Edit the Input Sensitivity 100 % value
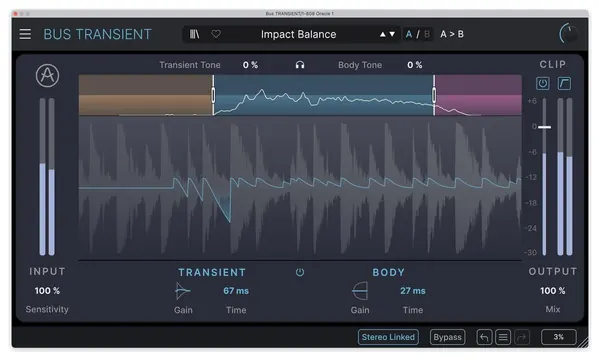The height and width of the screenshot is (360, 600). [x=47, y=291]
